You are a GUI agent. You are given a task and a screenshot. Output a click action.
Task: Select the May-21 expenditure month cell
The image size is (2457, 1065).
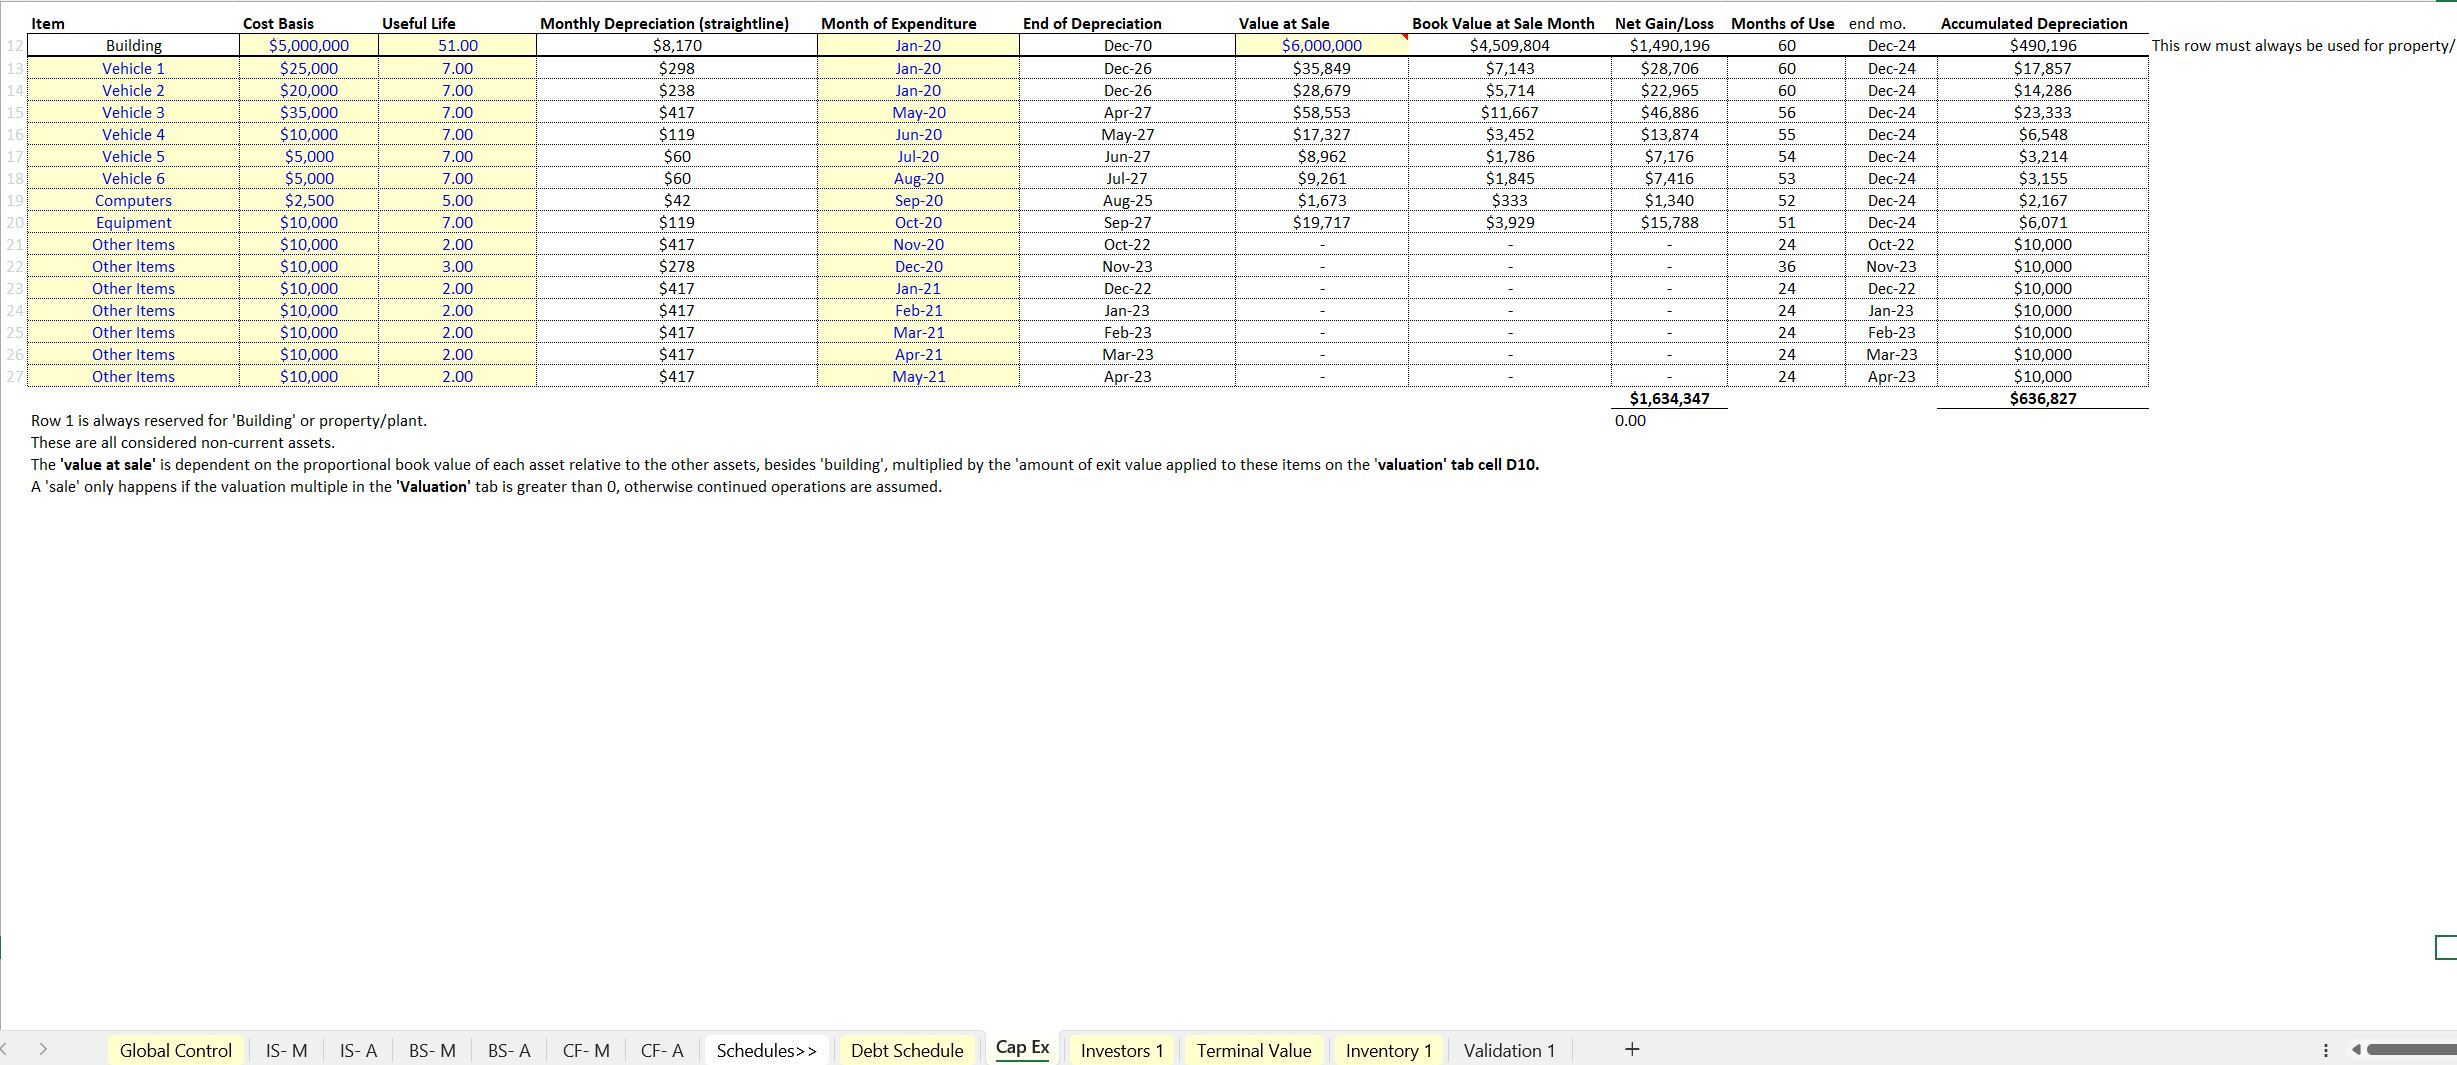point(918,377)
